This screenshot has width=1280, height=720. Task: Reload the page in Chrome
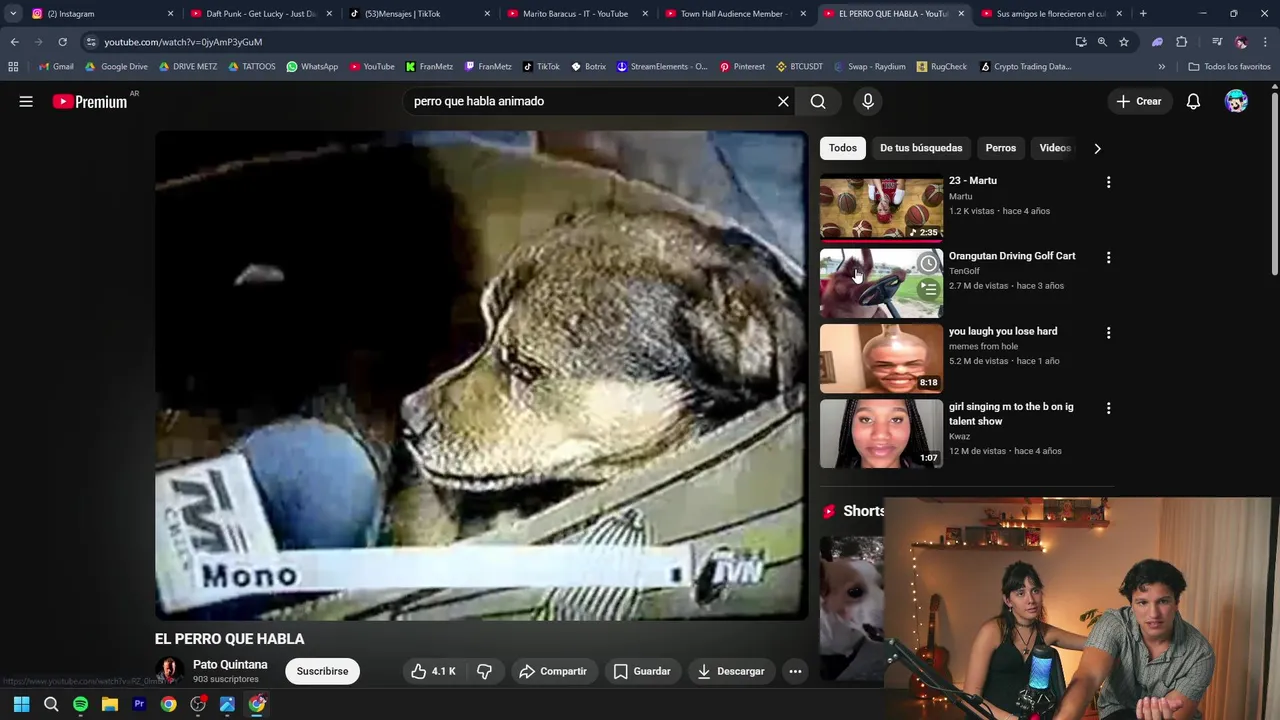pyautogui.click(x=62, y=42)
